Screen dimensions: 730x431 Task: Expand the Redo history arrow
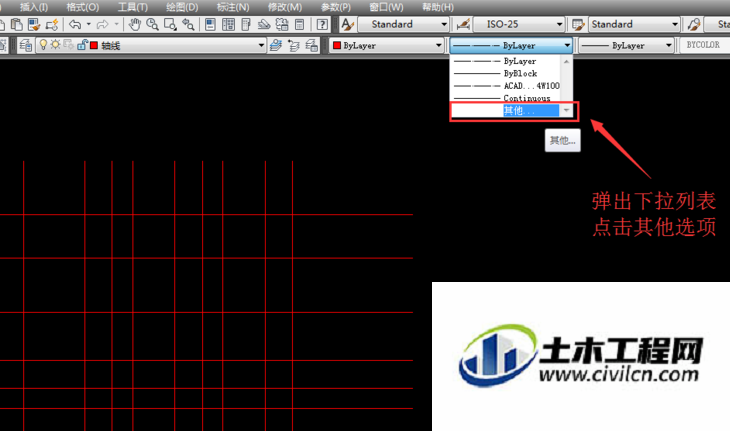[116, 24]
